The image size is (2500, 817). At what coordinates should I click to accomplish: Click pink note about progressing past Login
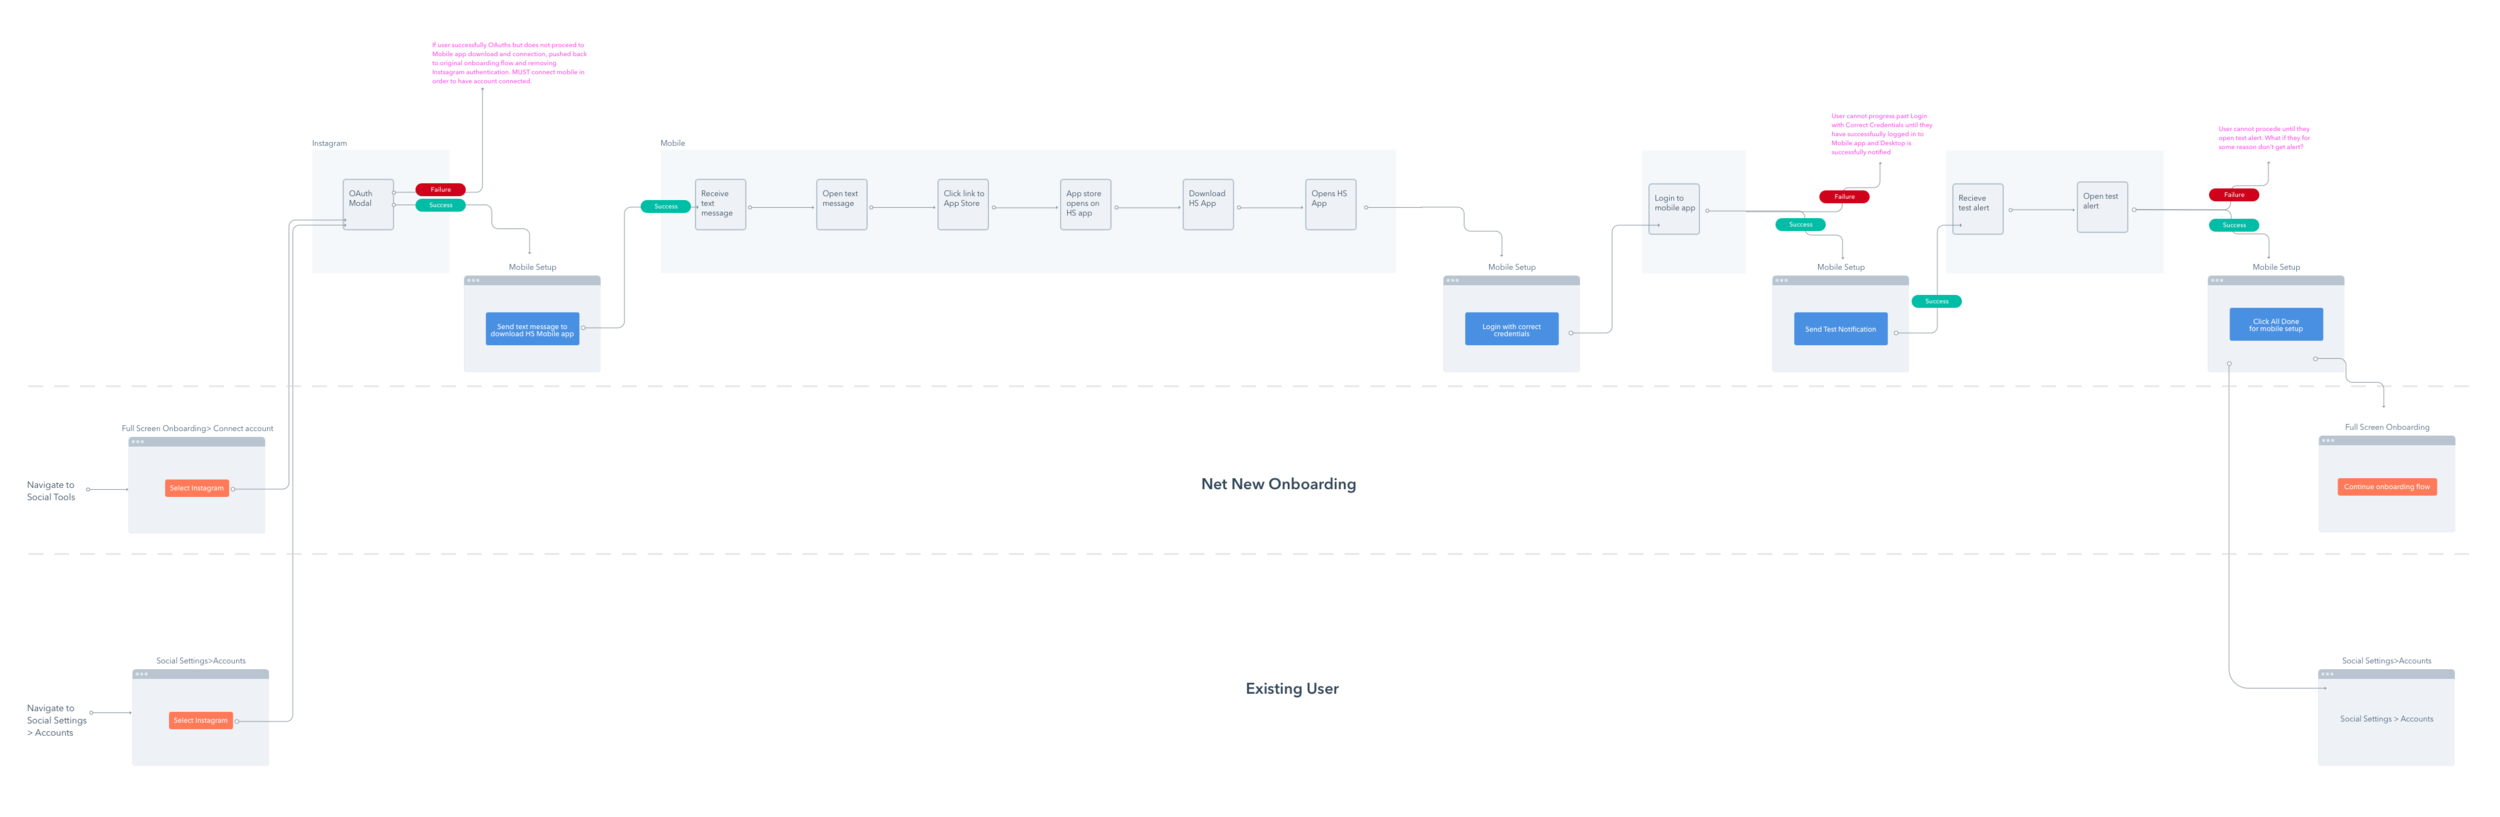coord(1881,134)
